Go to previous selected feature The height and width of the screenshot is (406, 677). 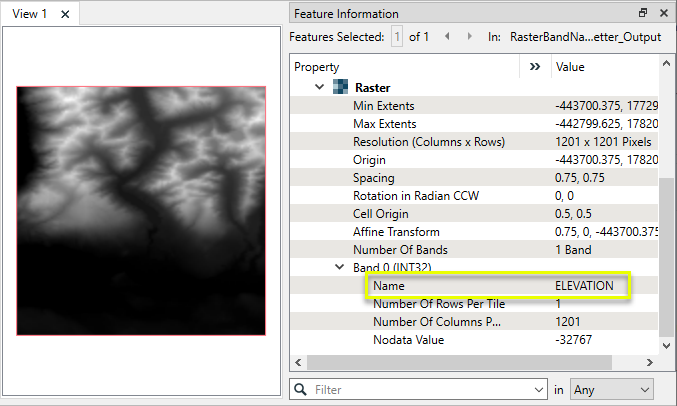coord(446,37)
